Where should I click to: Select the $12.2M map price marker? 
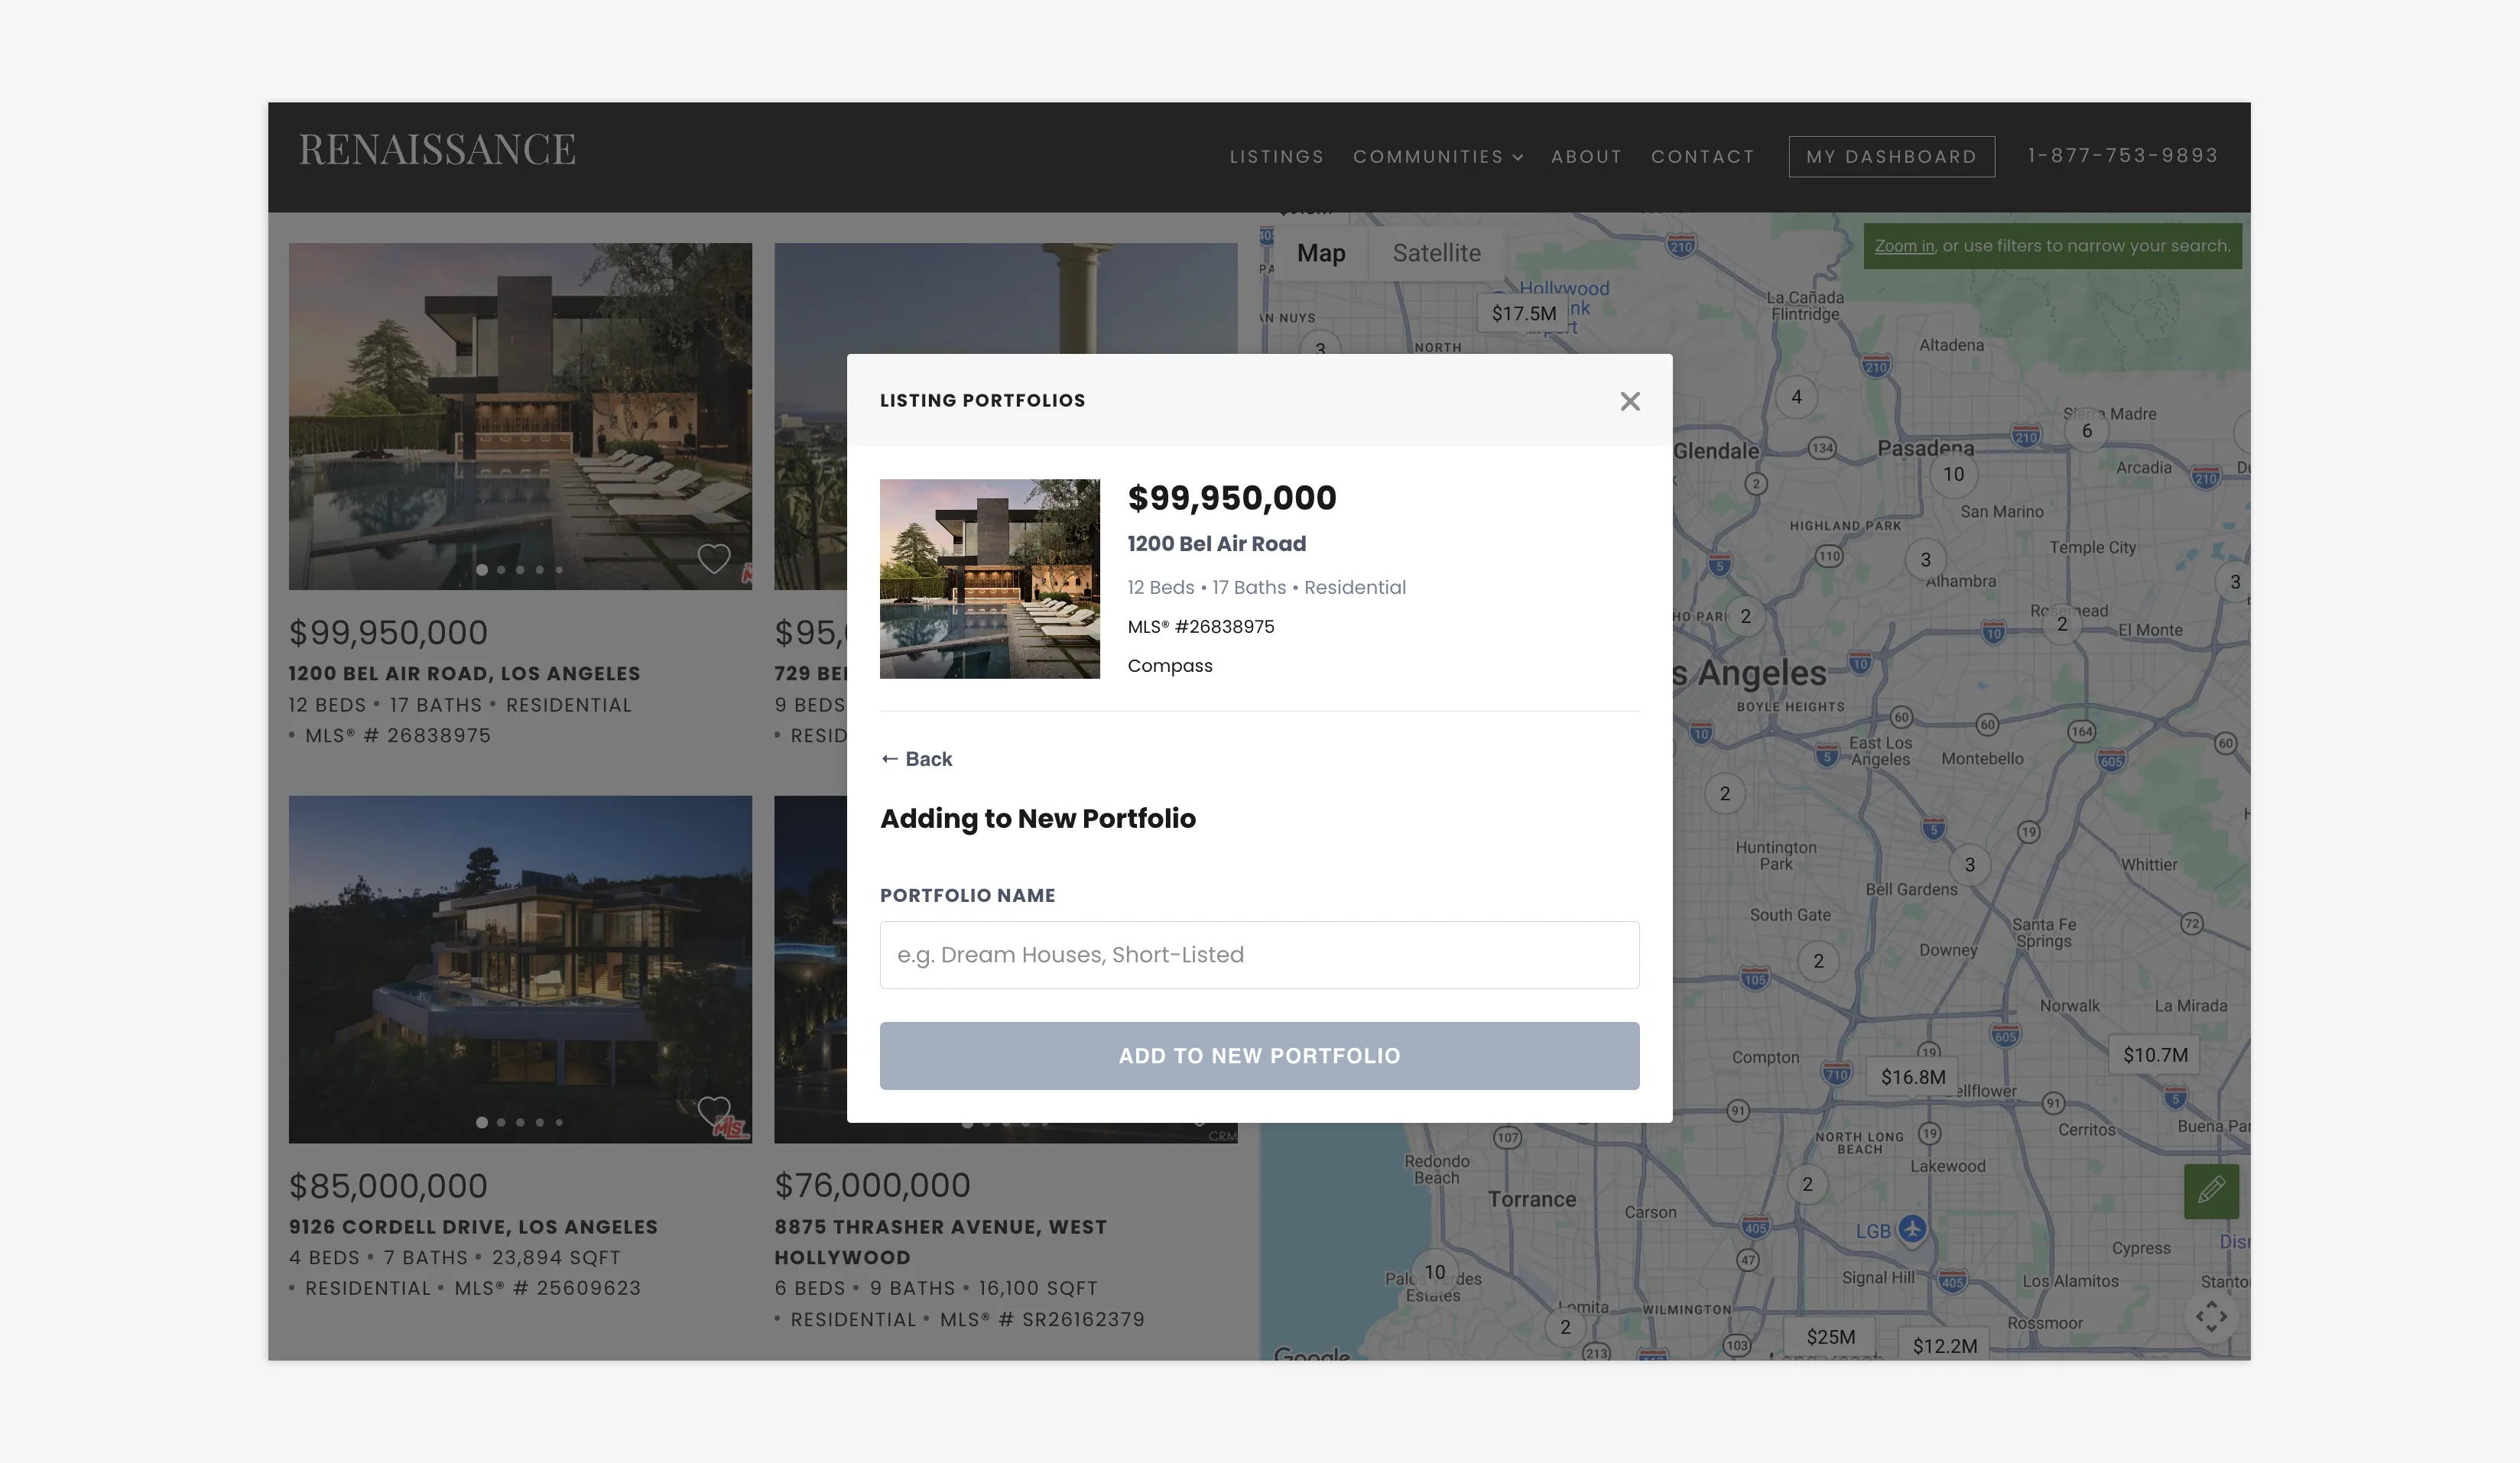pyautogui.click(x=1945, y=1346)
